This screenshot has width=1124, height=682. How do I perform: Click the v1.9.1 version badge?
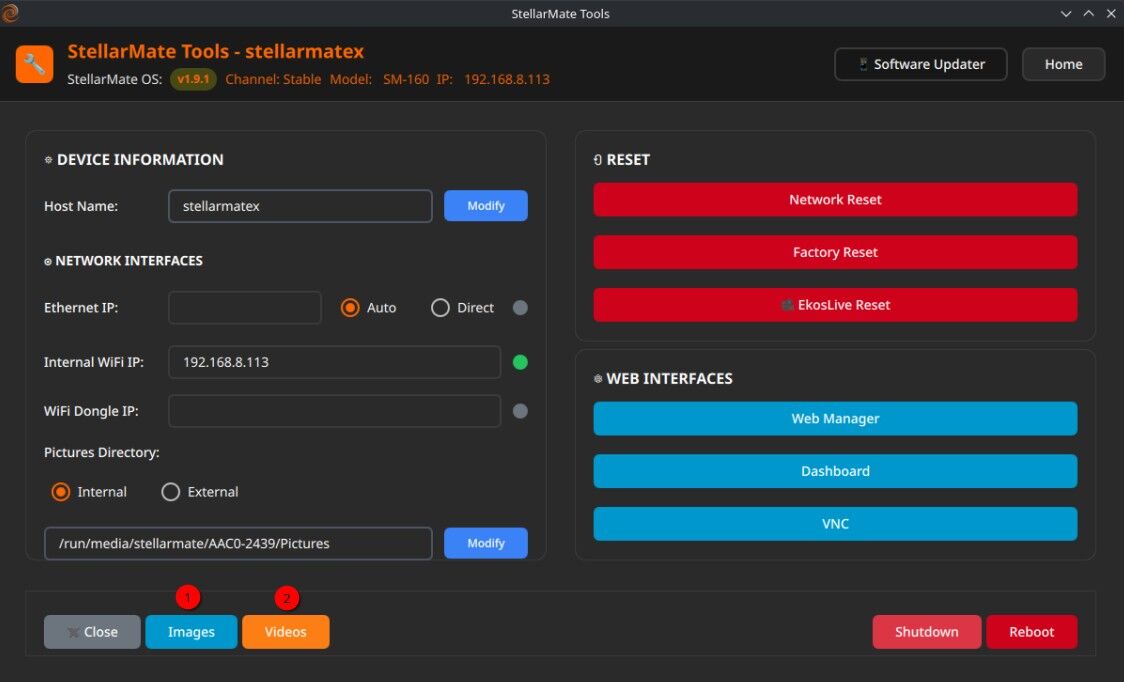(194, 79)
